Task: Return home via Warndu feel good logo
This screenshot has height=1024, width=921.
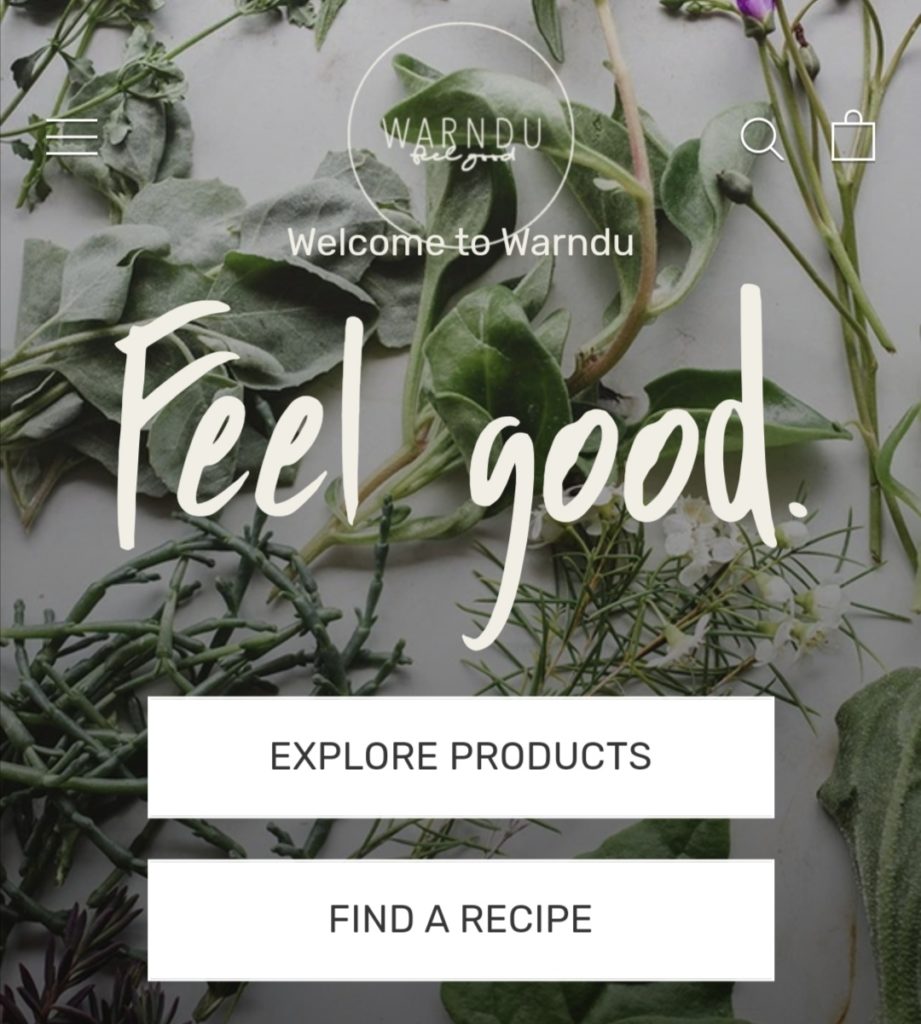Action: click(461, 136)
